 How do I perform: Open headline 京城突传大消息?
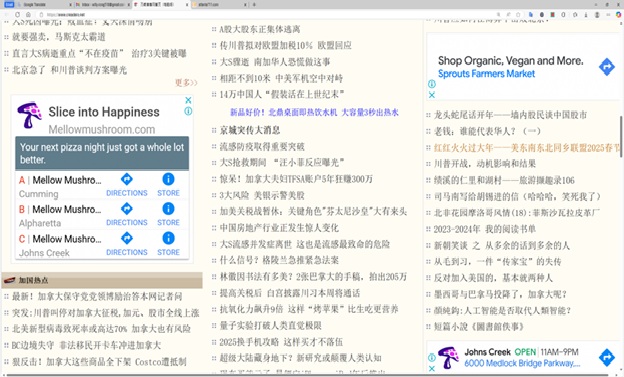tap(250, 130)
